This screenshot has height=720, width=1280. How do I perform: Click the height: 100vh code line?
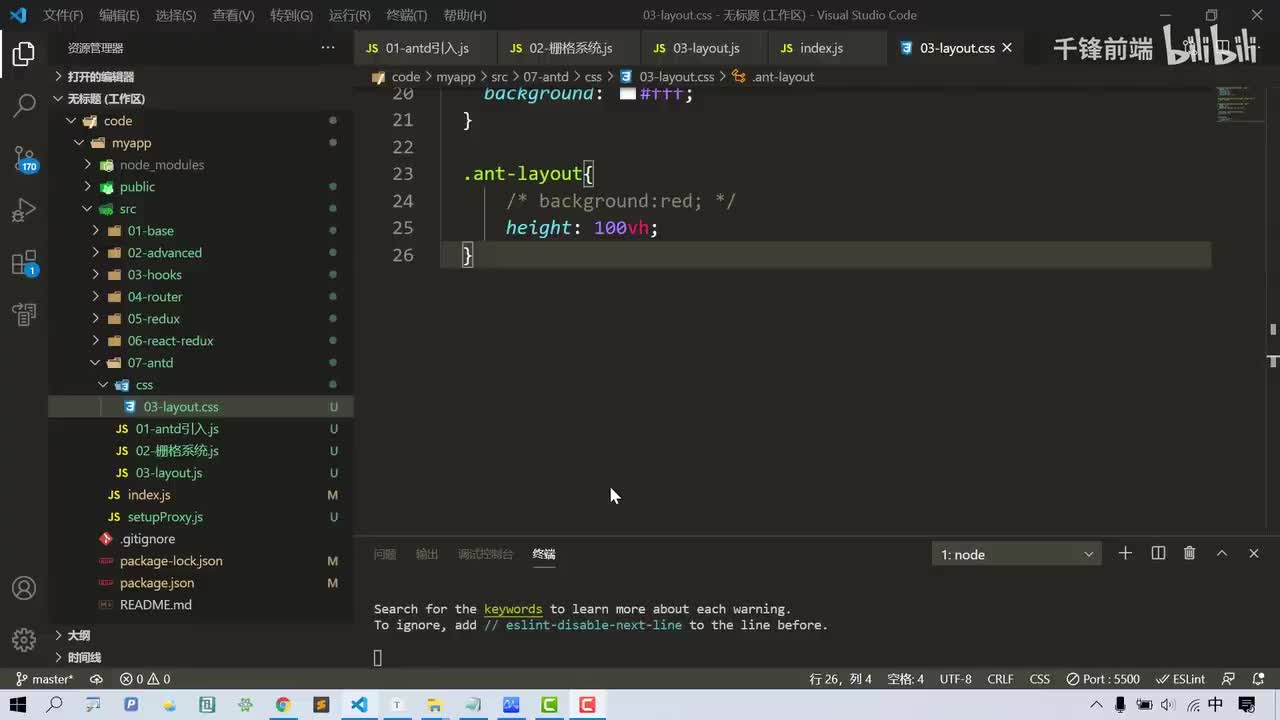[582, 228]
